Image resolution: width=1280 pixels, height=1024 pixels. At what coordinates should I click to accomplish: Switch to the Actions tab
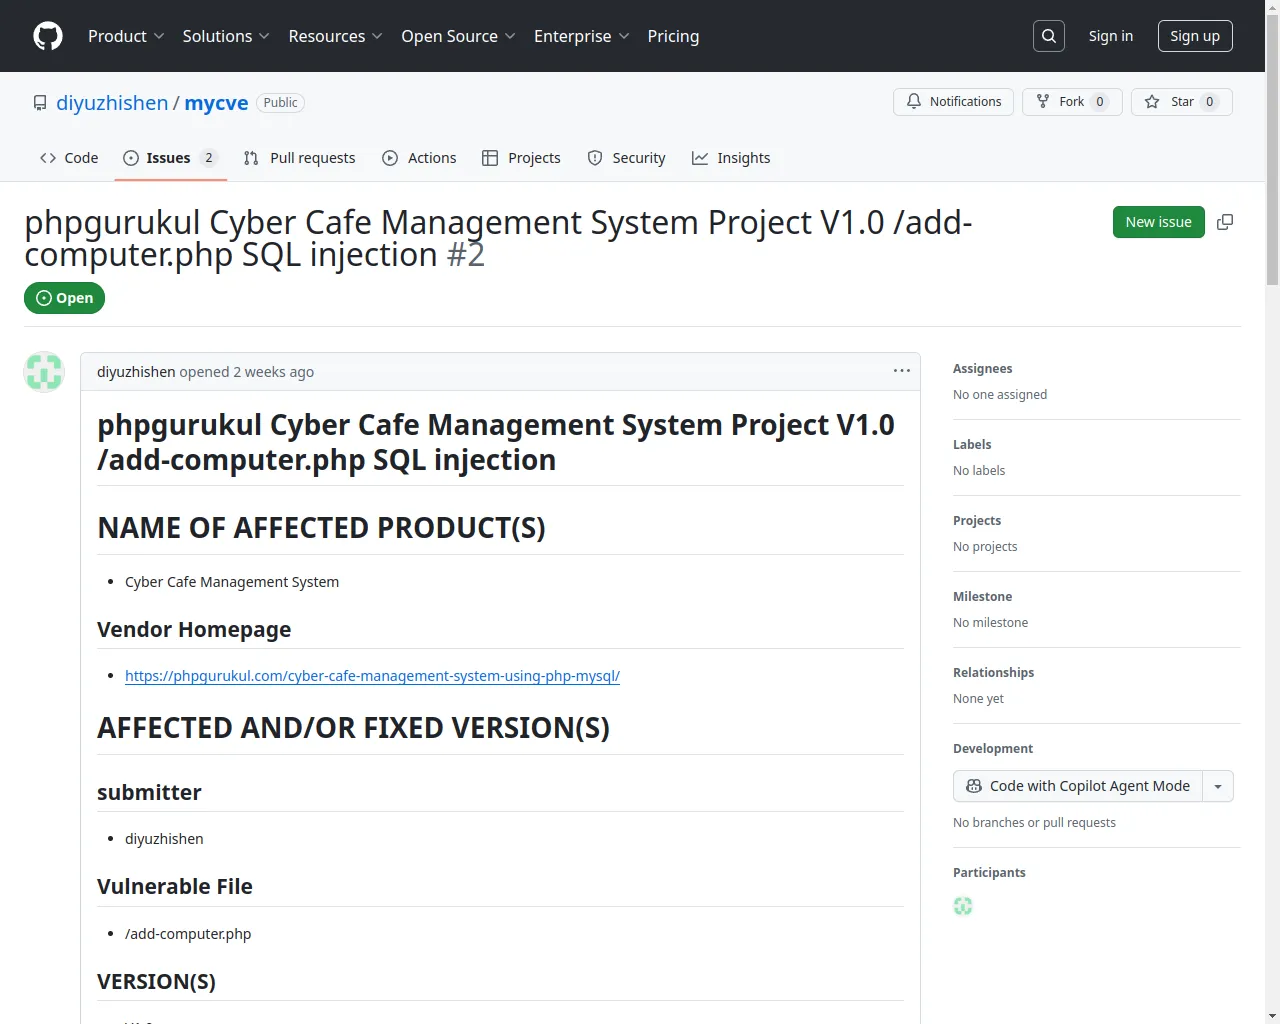pyautogui.click(x=419, y=158)
